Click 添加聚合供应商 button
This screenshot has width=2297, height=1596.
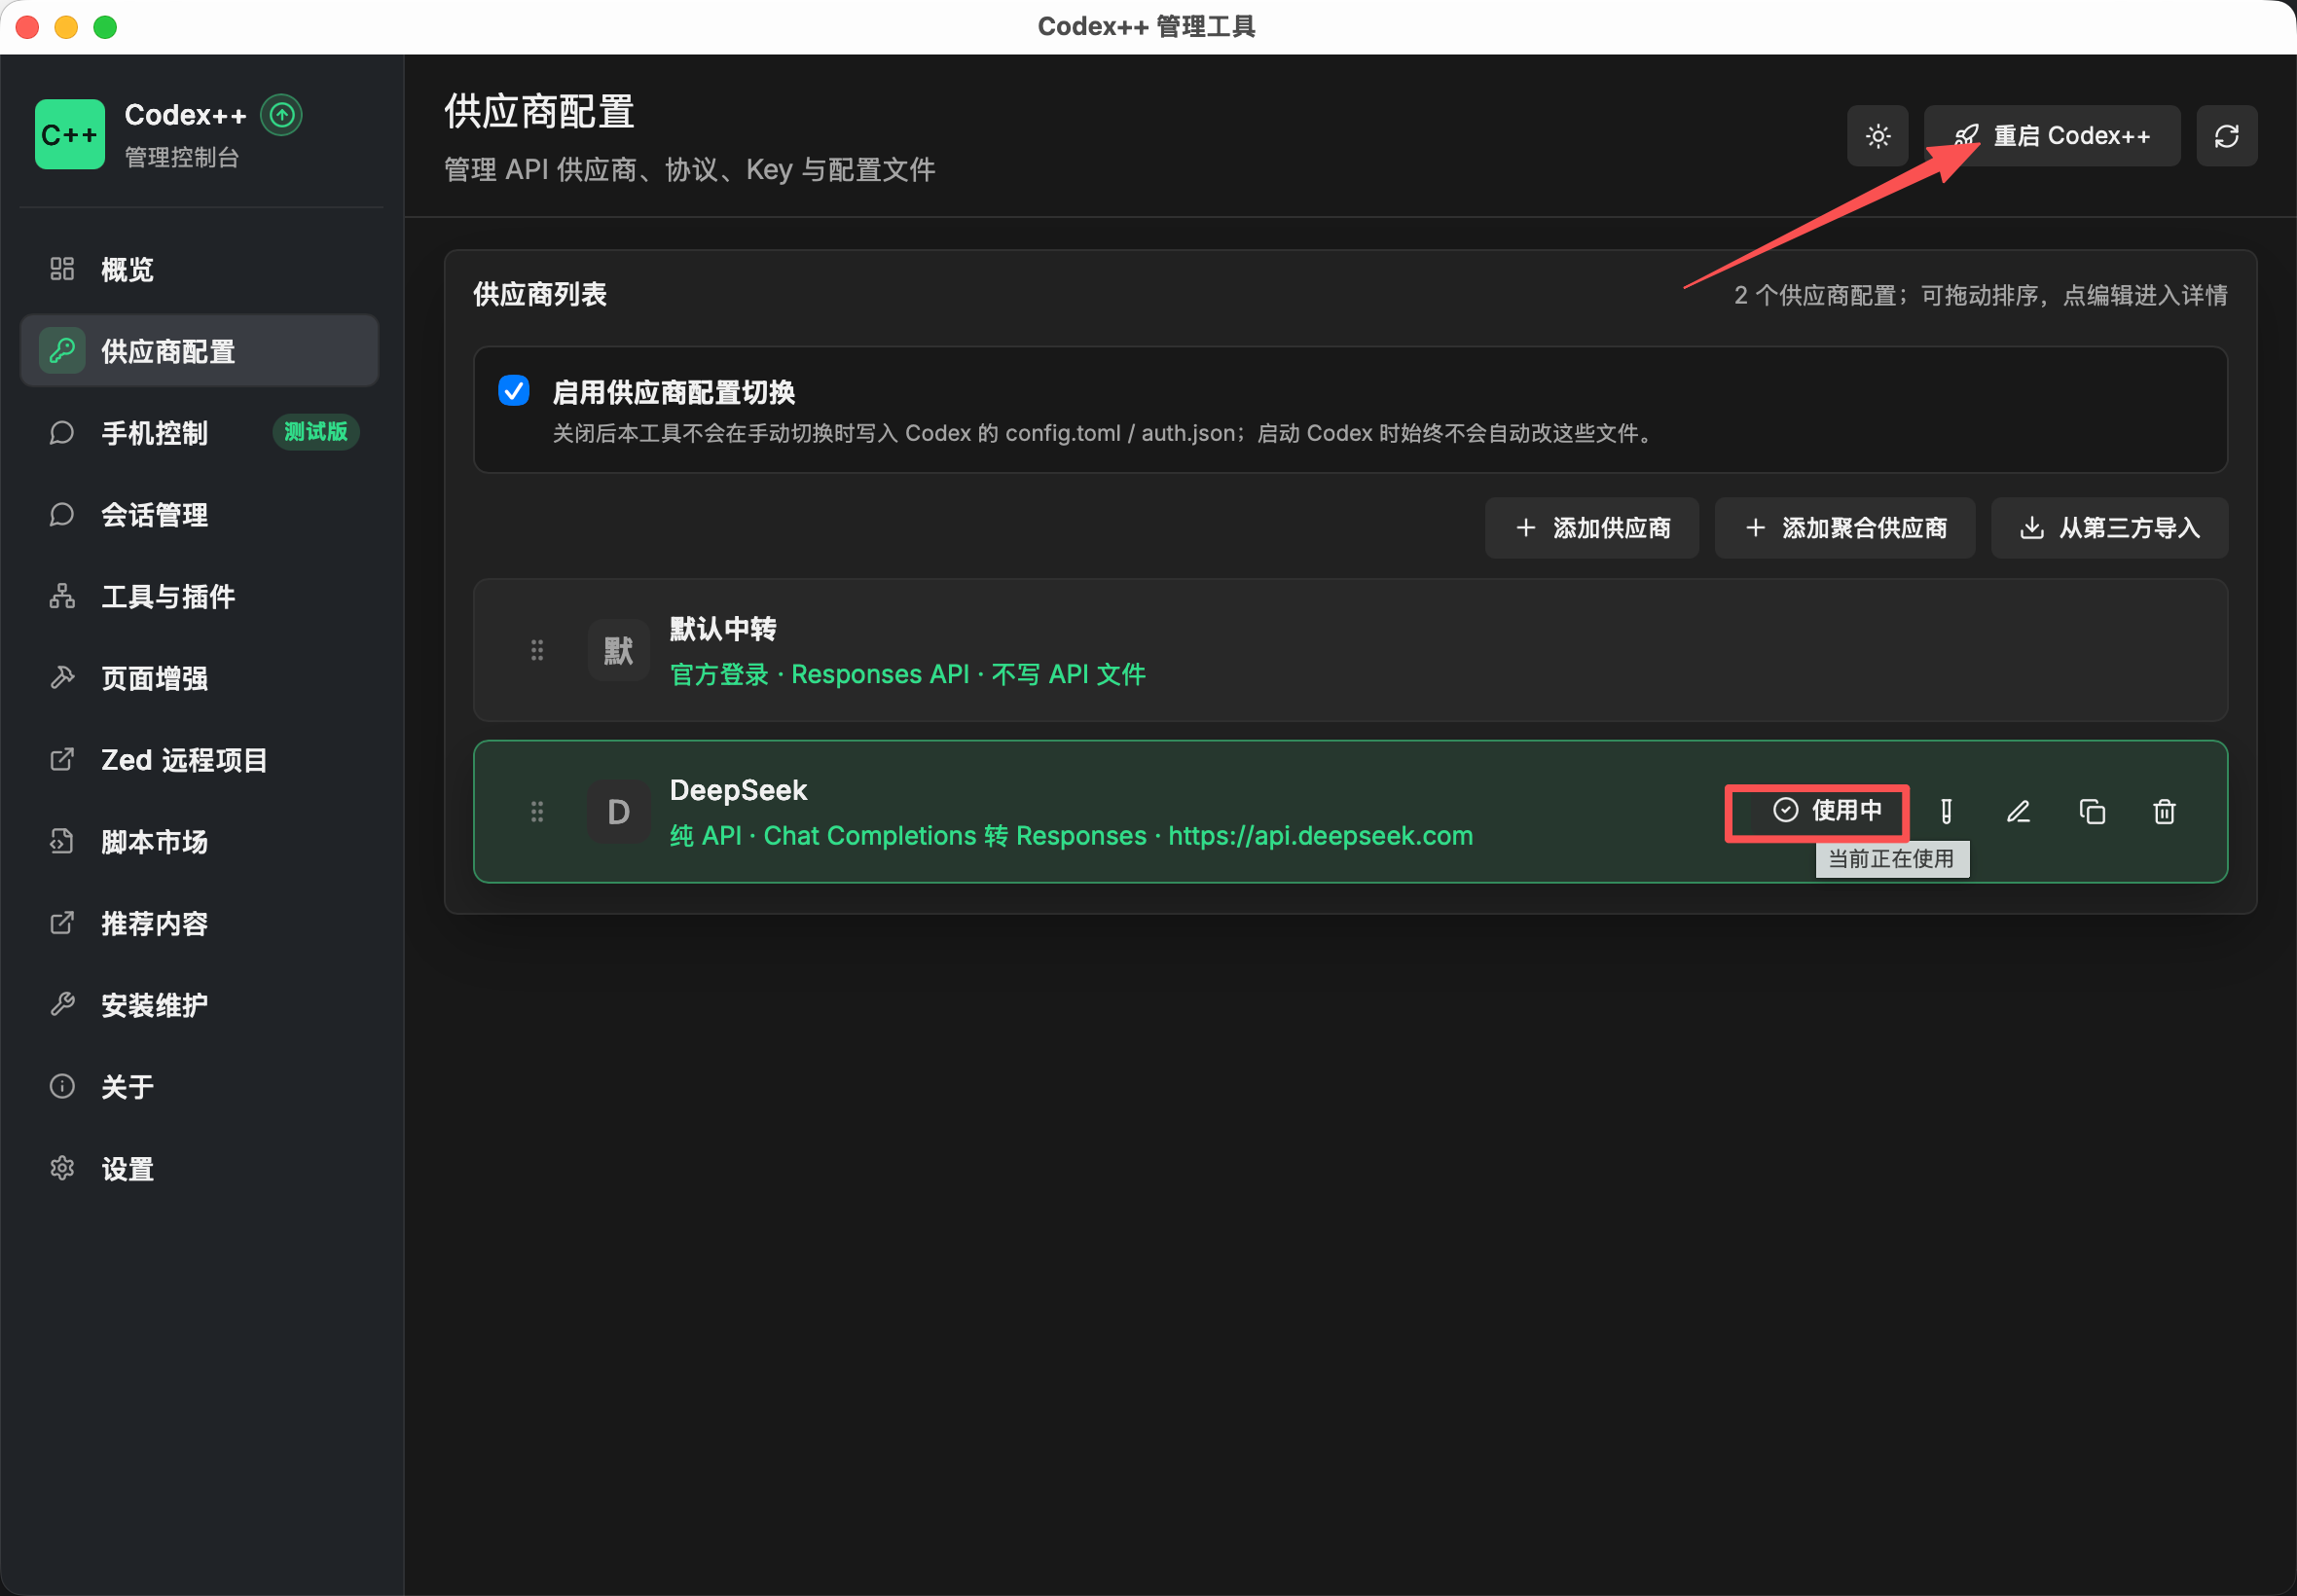click(1845, 528)
